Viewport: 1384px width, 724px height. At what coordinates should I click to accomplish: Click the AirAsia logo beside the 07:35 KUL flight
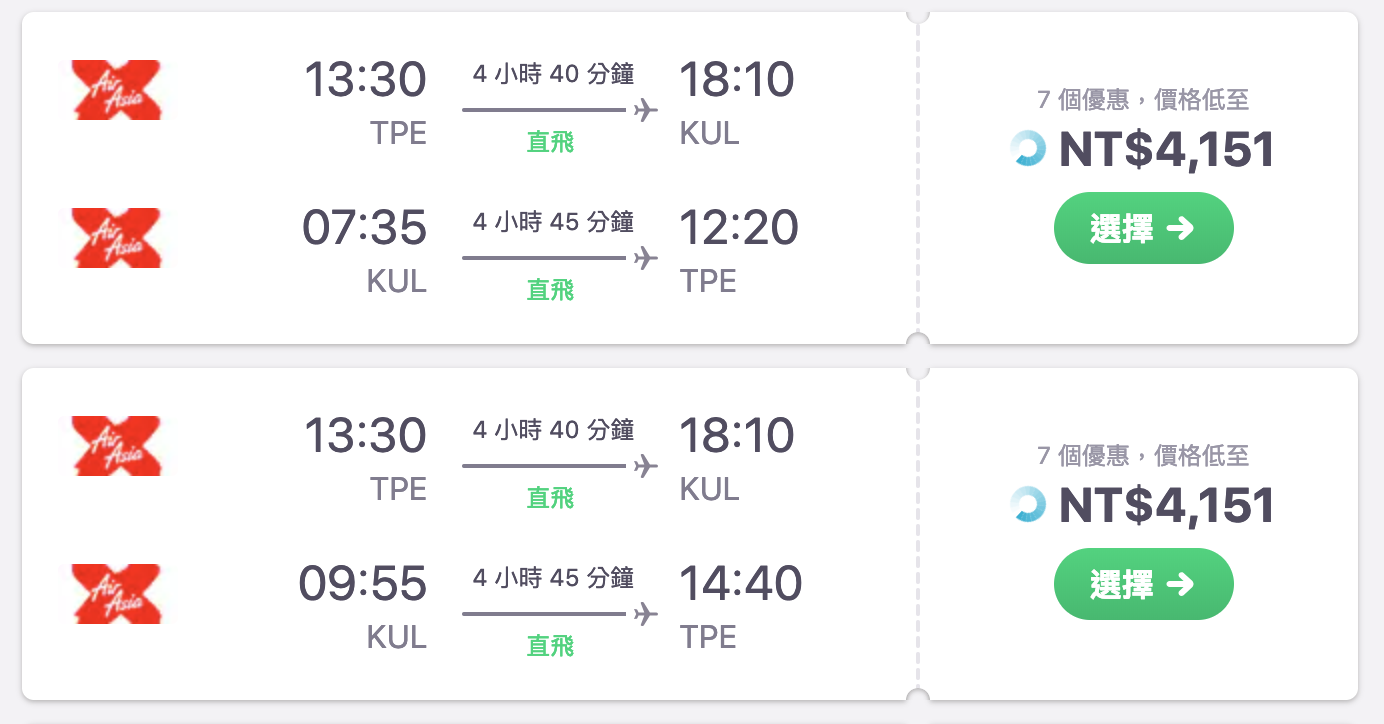pyautogui.click(x=116, y=238)
